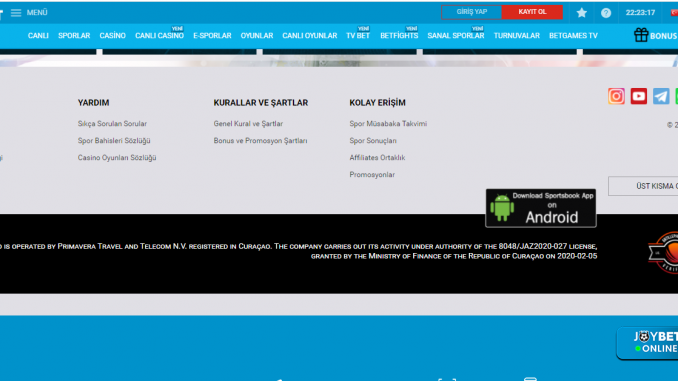Open Genel Kural ve Şartlar link
Screen dimensions: 678x381
point(248,124)
